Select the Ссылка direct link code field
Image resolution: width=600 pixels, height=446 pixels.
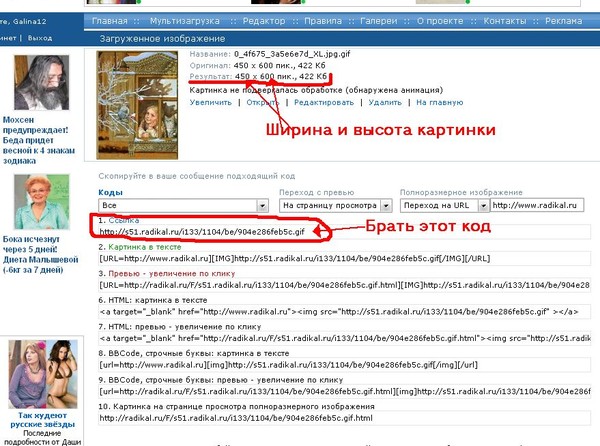344,232
